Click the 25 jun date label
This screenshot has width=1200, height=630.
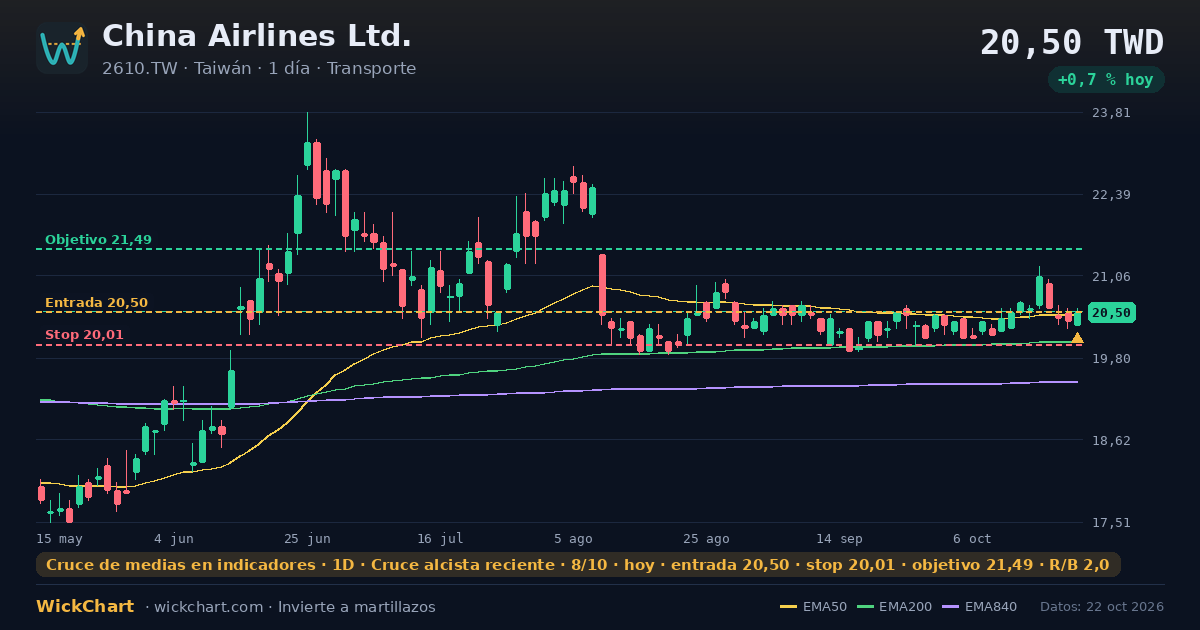307,538
